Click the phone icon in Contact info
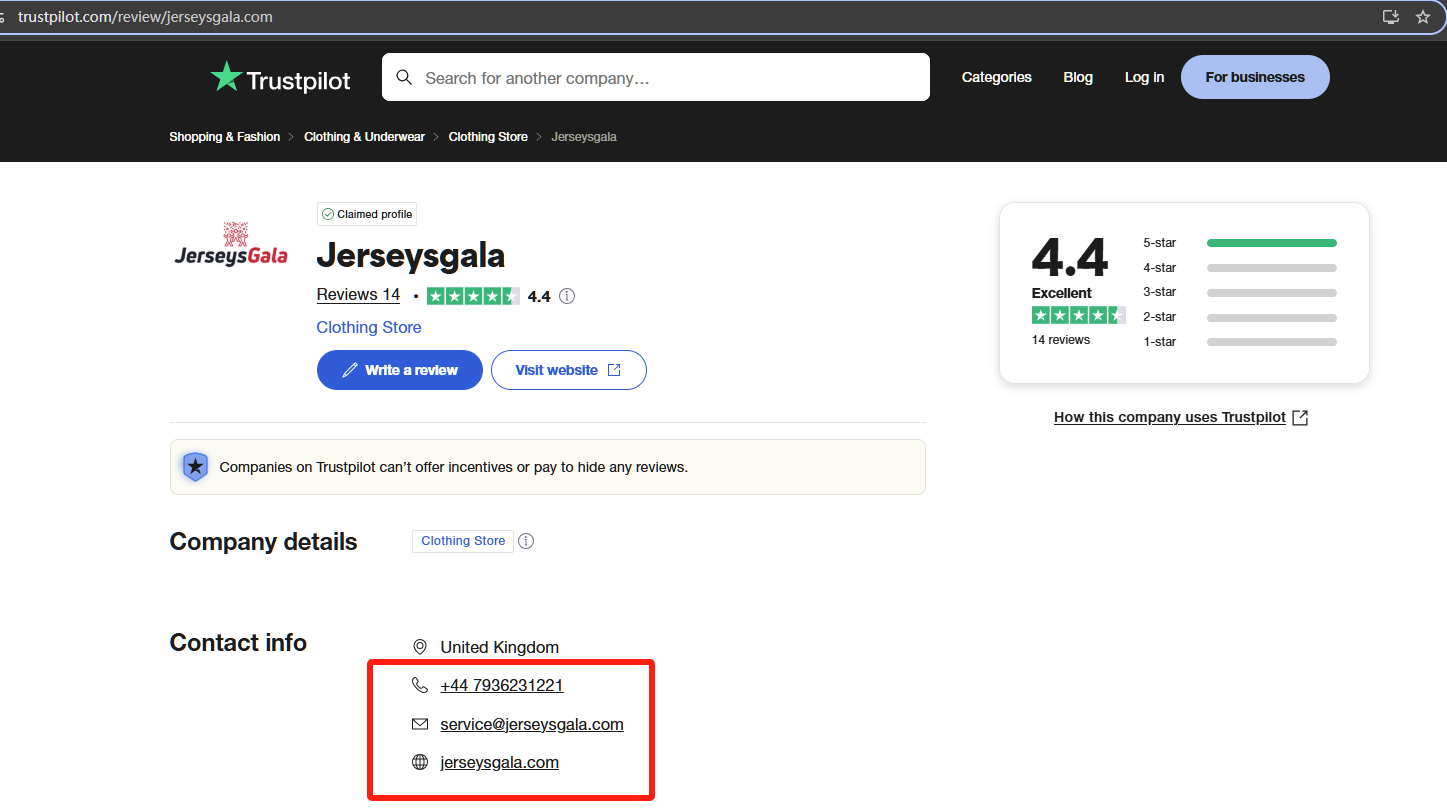The image size is (1447, 809). (x=420, y=685)
